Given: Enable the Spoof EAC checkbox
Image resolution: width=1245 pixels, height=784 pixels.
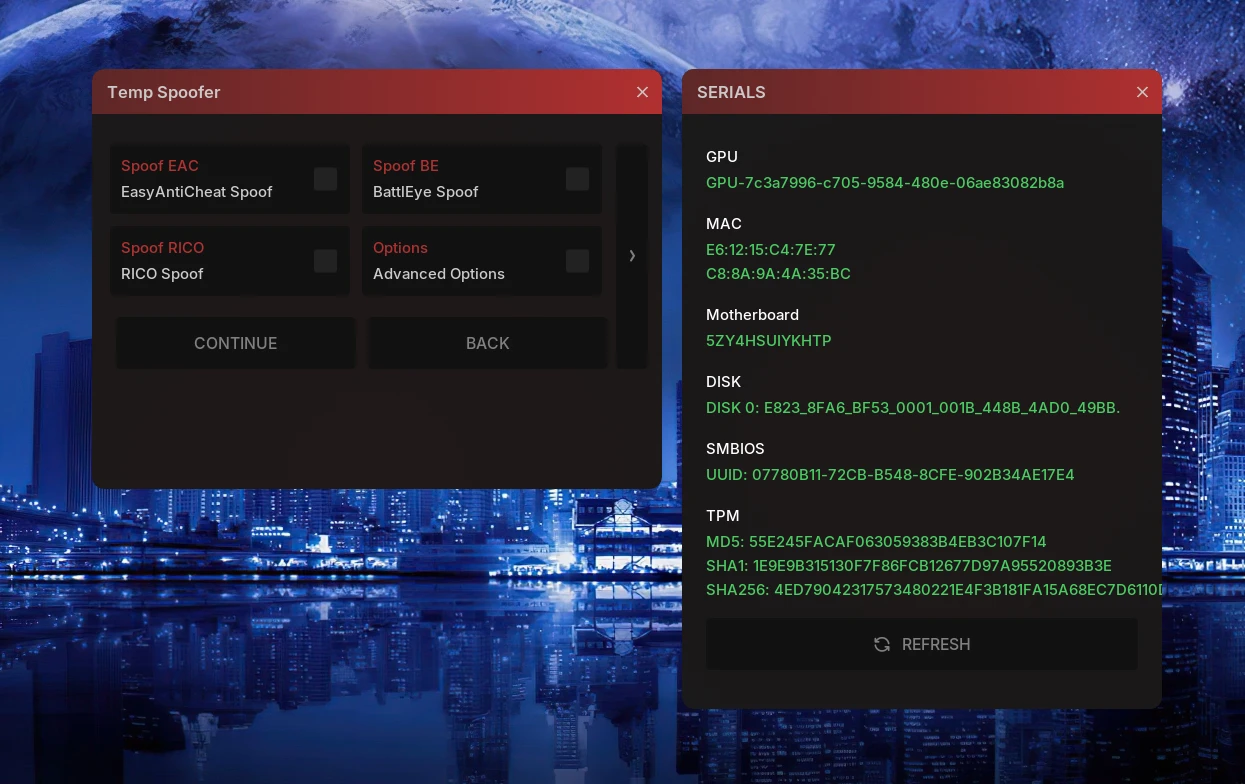Looking at the screenshot, I should pos(326,179).
